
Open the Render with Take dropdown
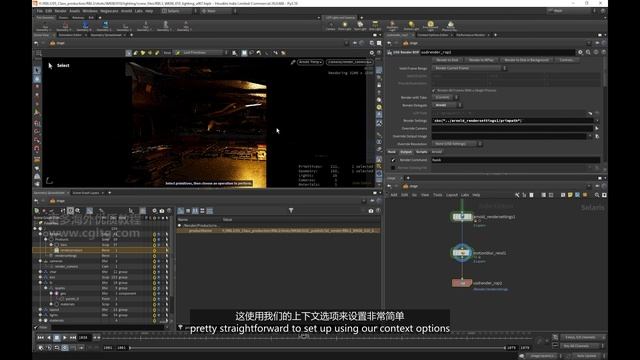[x=445, y=97]
